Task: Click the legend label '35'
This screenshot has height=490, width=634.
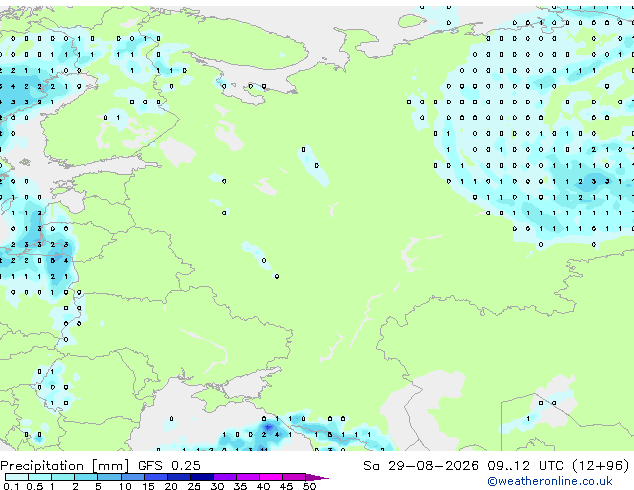Action: (240, 486)
